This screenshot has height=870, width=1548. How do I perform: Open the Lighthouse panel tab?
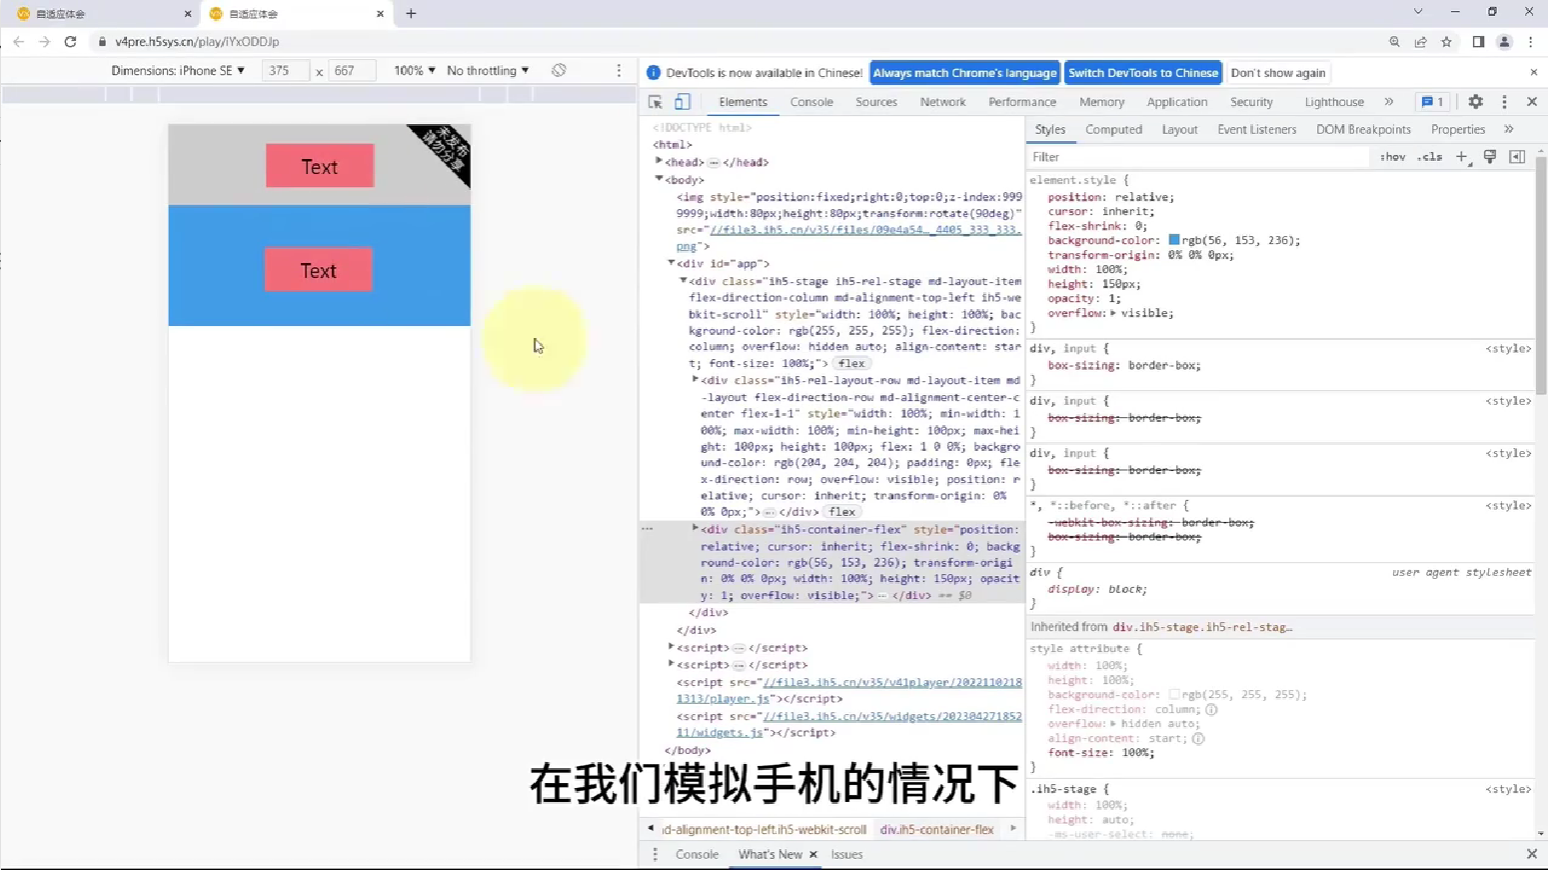click(x=1334, y=102)
